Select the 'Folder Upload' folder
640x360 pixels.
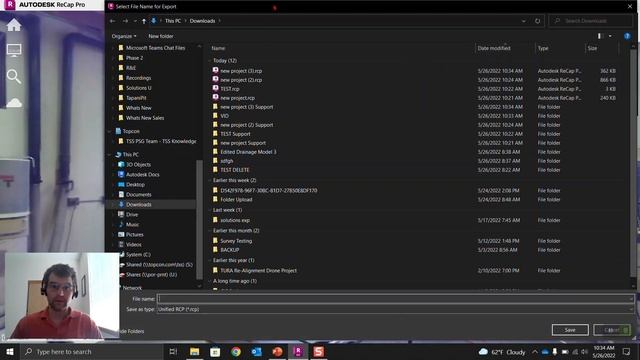tap(236, 200)
